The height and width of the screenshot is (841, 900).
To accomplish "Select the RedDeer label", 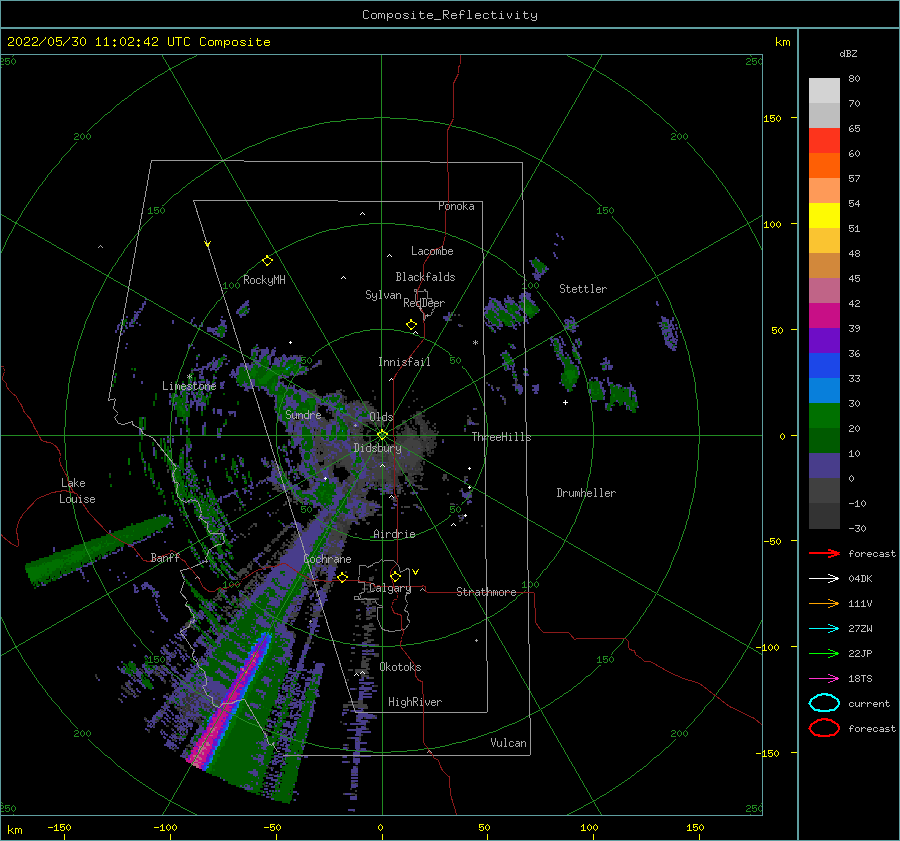I will (x=424, y=303).
